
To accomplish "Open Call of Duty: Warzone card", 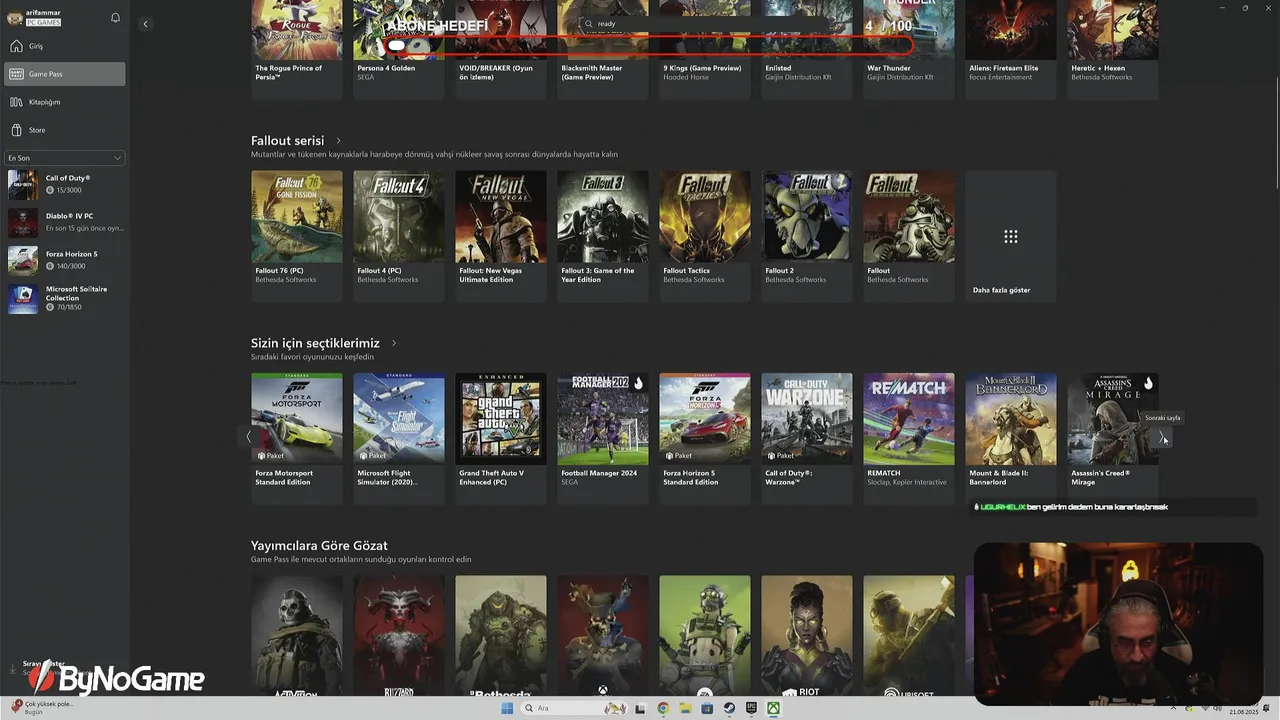I will tap(806, 438).
